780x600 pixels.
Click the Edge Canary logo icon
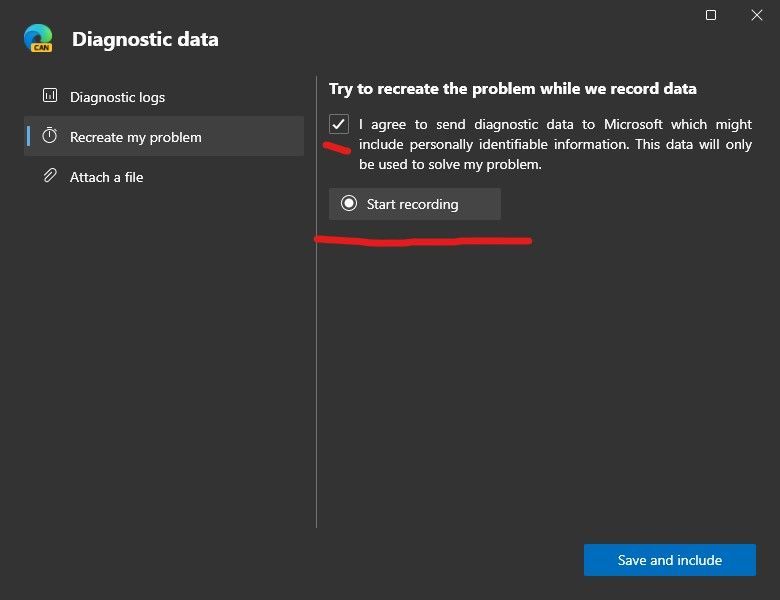tap(39, 38)
